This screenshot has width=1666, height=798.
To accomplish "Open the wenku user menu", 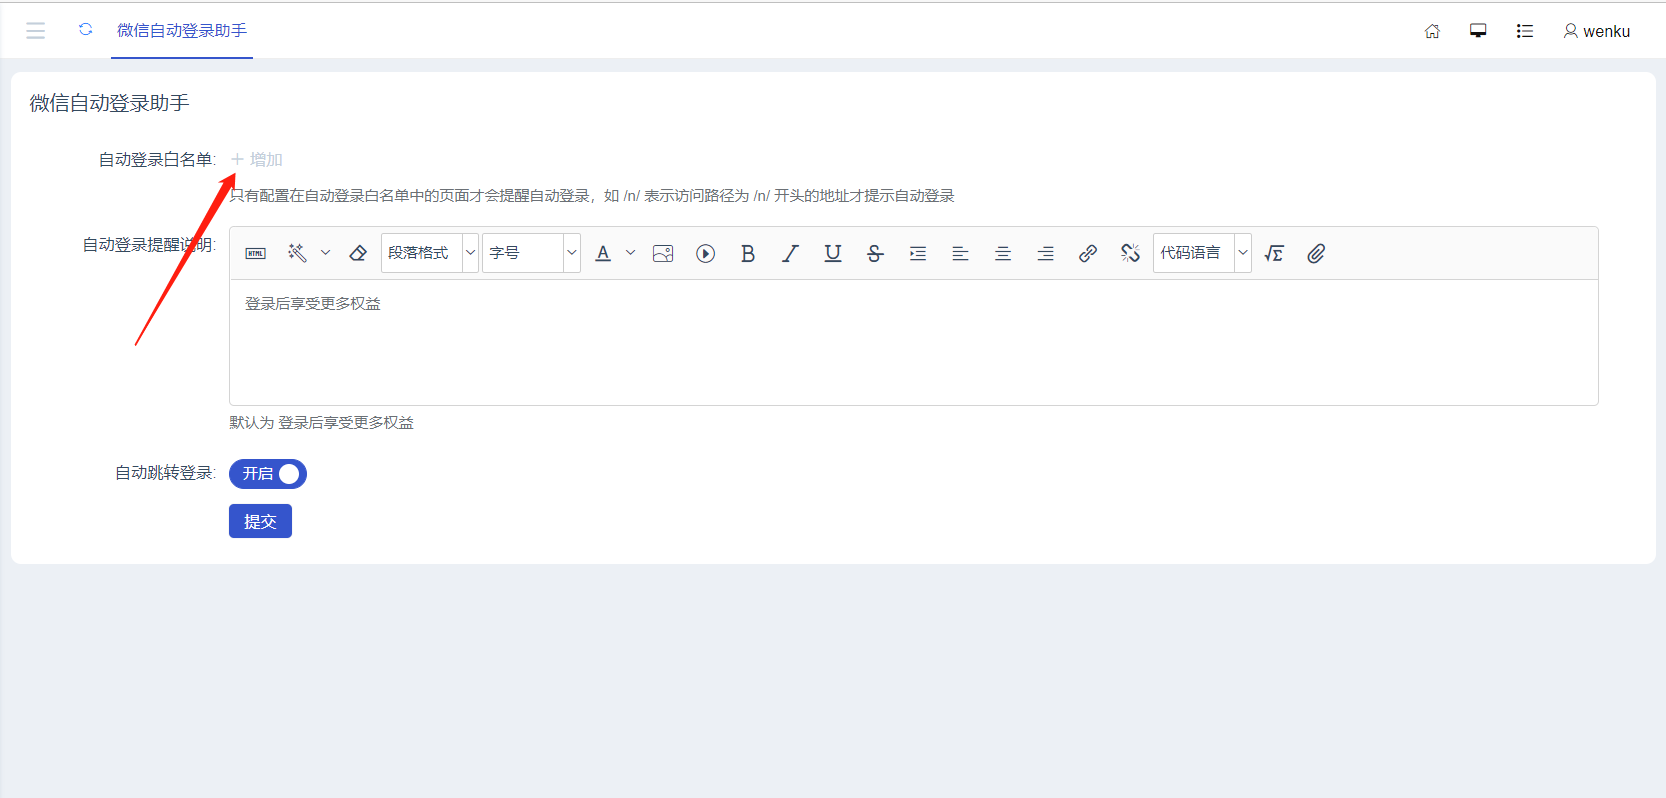I will coord(1597,31).
